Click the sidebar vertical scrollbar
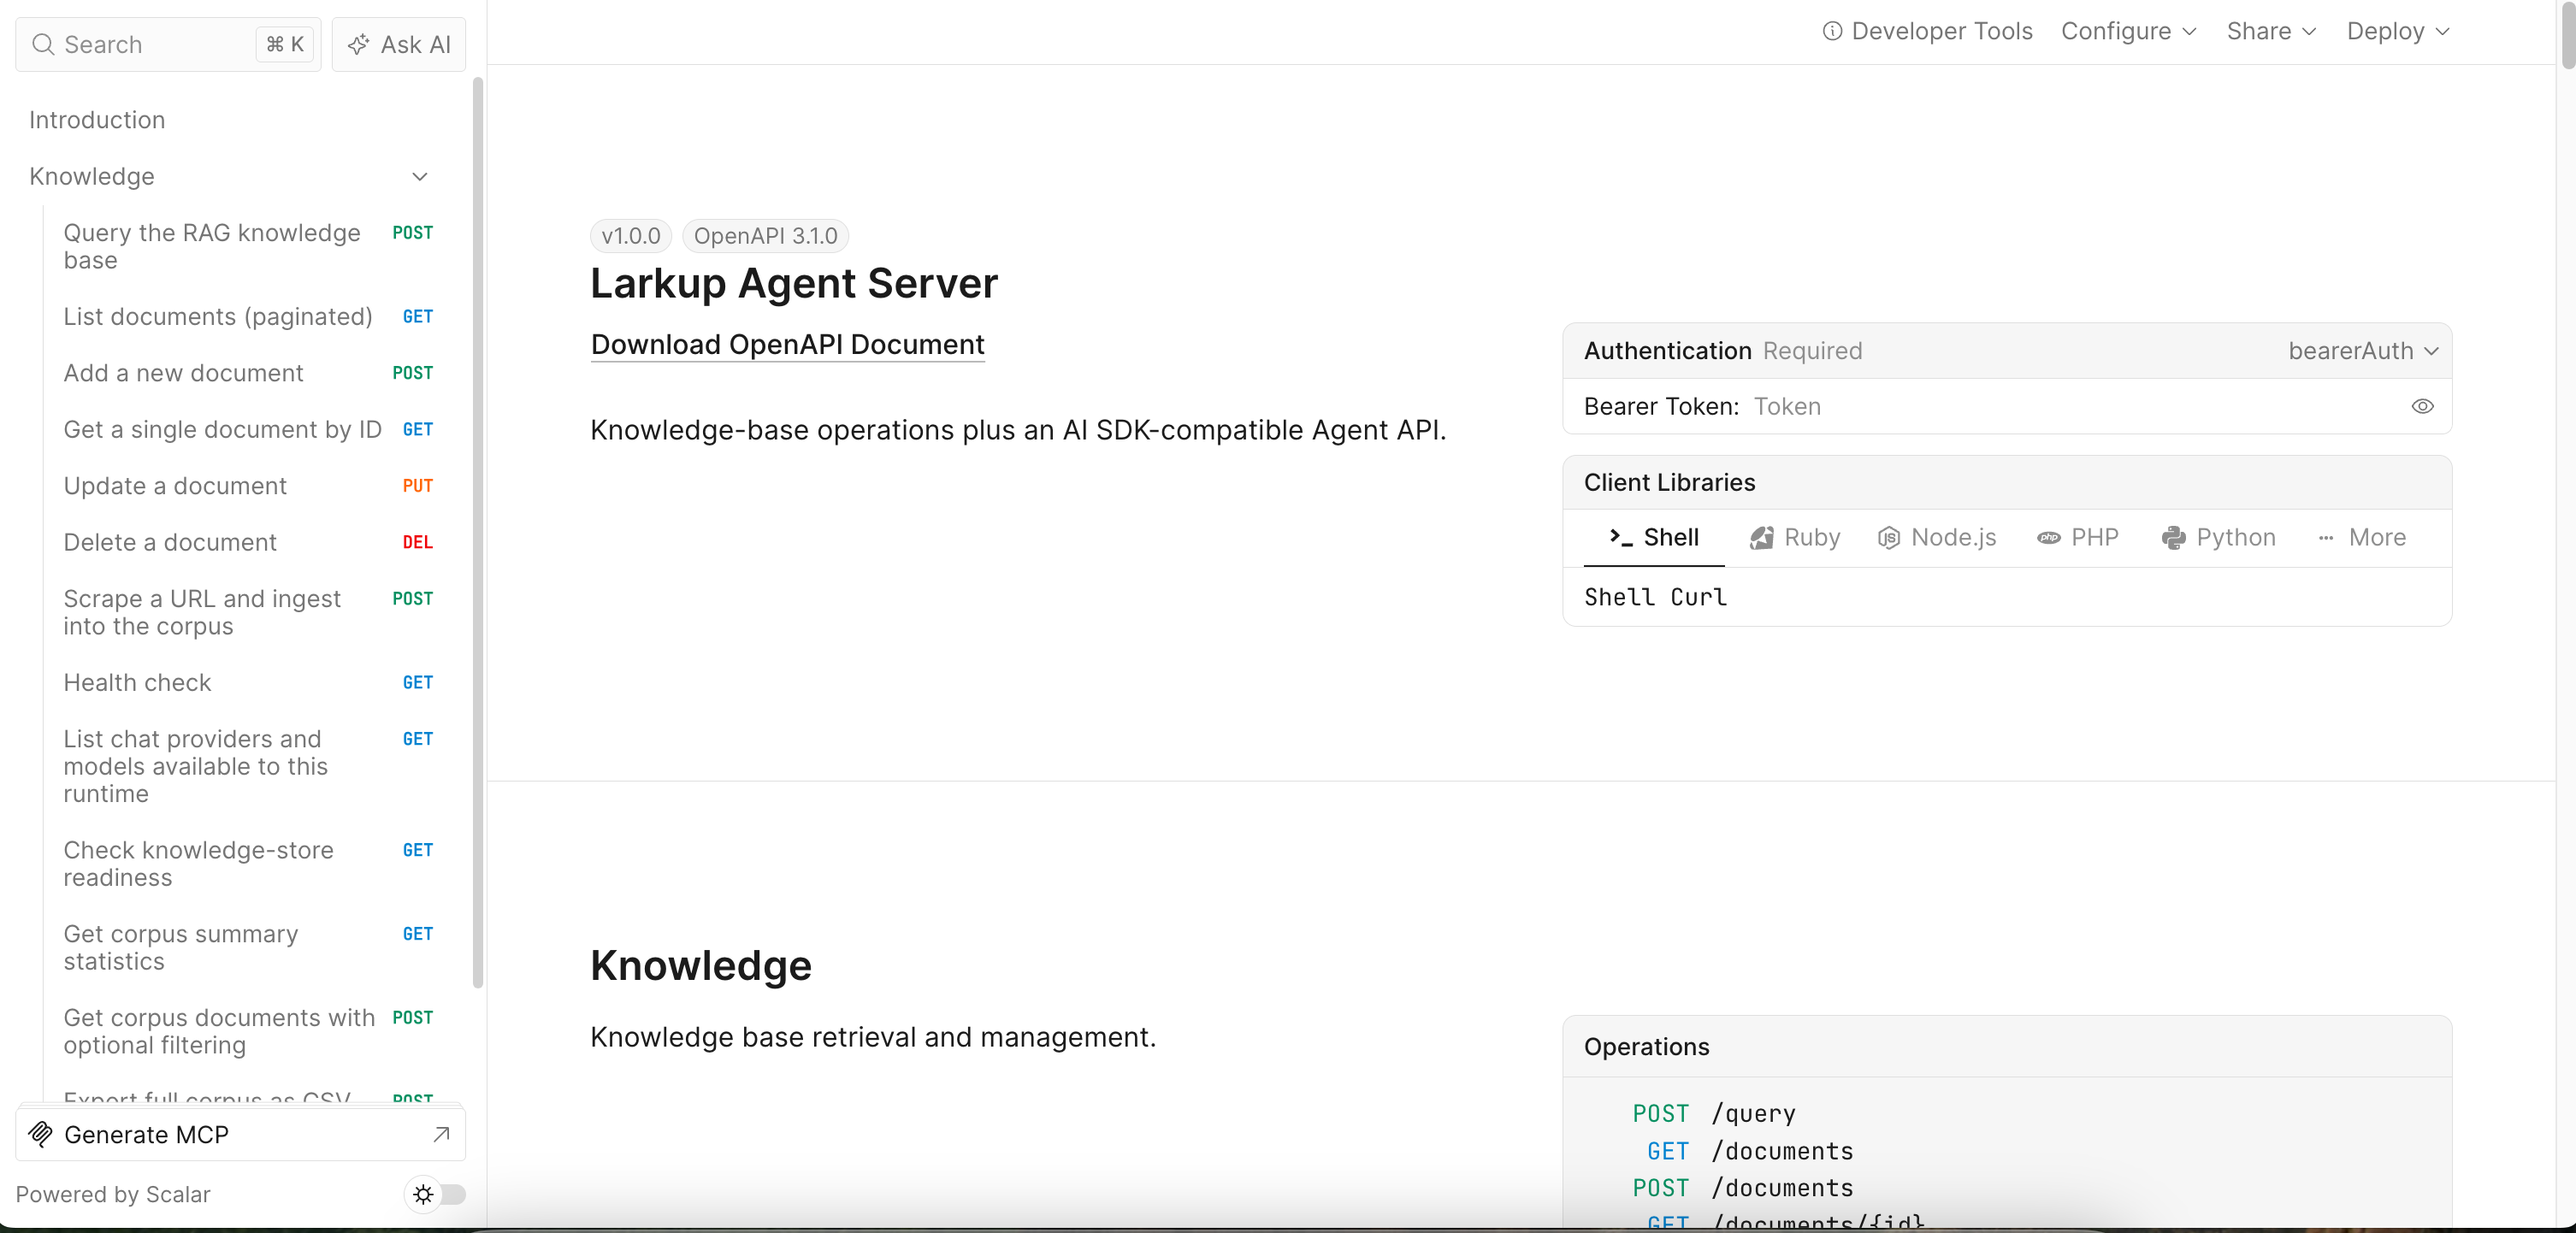The height and width of the screenshot is (1233, 2576). coord(477,531)
